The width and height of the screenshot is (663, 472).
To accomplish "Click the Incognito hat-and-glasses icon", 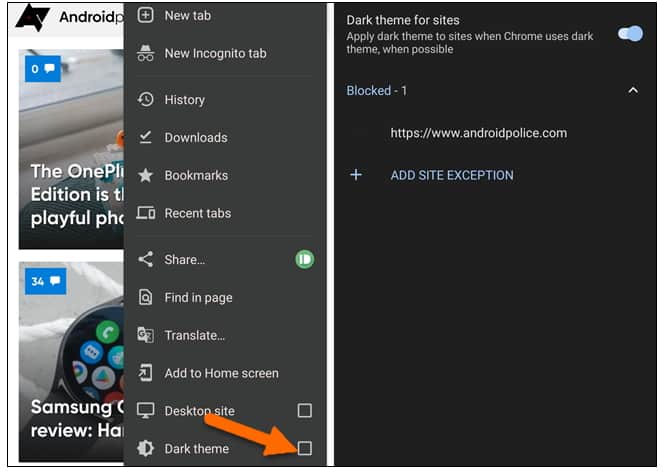I will pyautogui.click(x=145, y=53).
